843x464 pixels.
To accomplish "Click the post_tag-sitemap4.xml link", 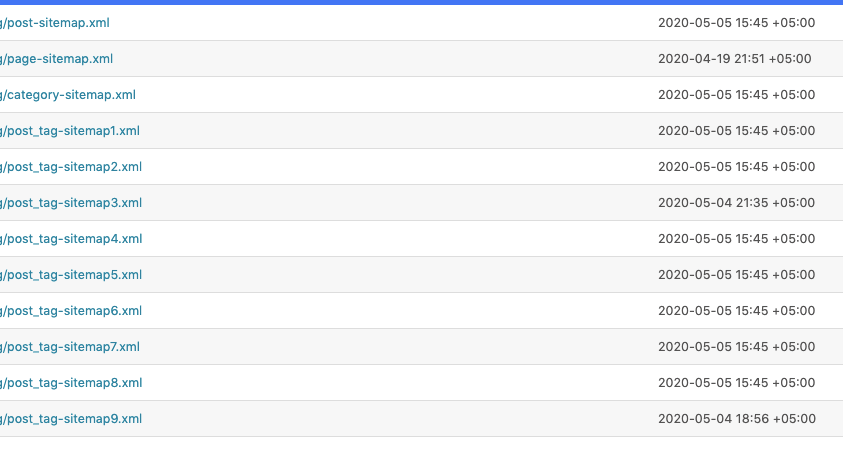I will [73, 239].
